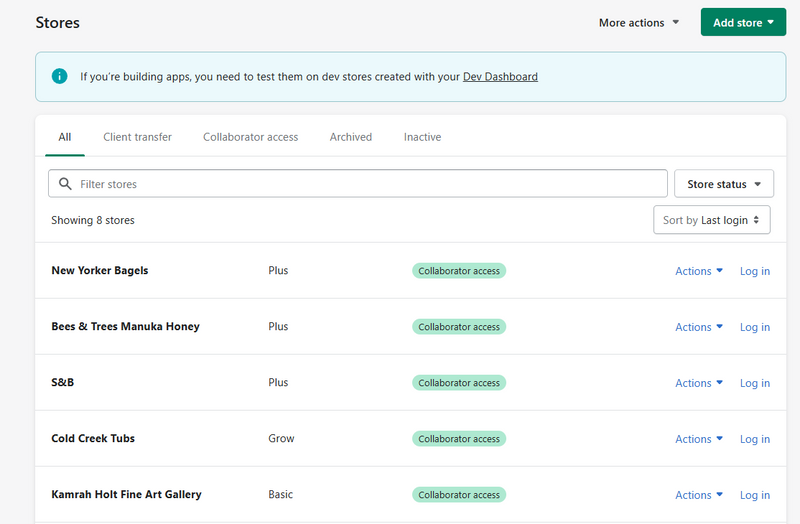Select the Collaborator access tab
Image resolution: width=800 pixels, height=524 pixels.
[x=250, y=137]
